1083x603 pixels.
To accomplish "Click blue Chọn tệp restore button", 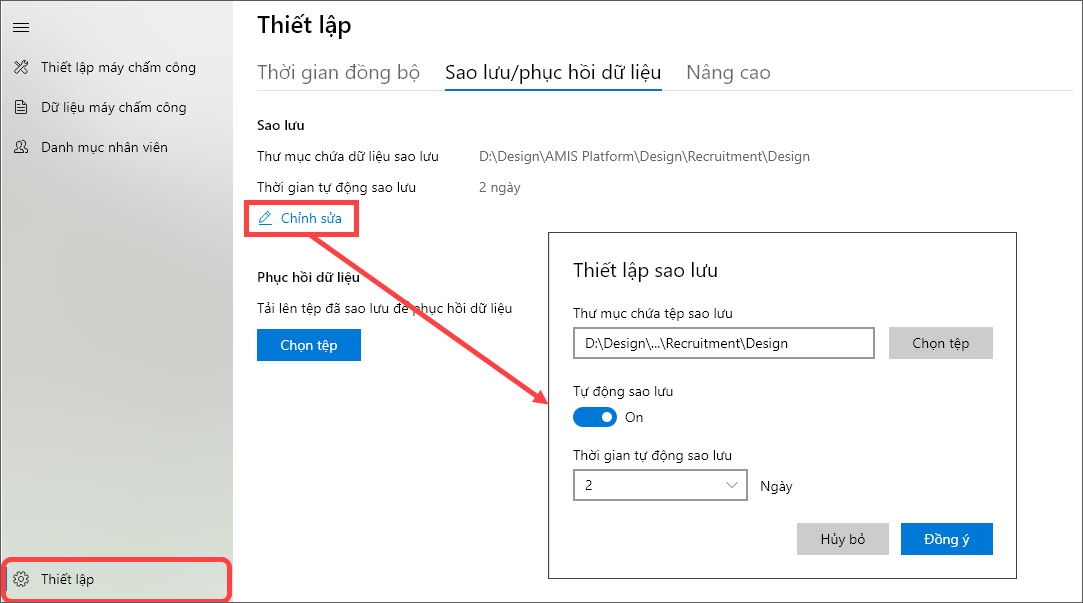I will click(309, 345).
